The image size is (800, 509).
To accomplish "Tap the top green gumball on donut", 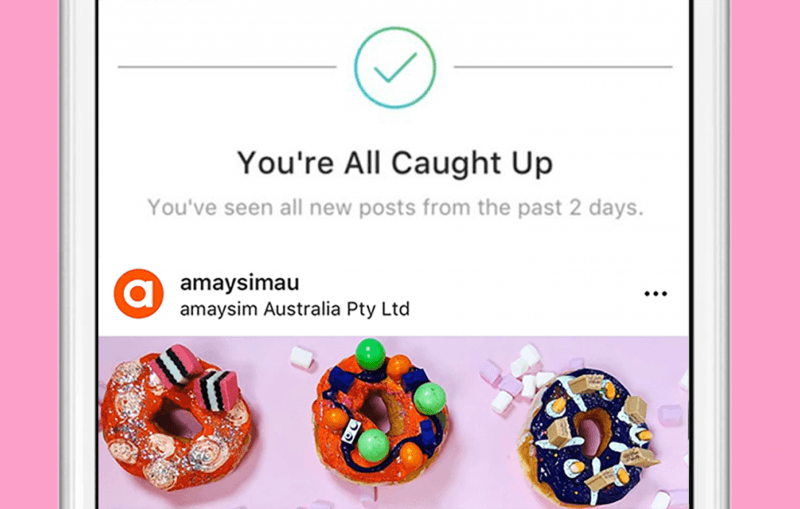I will click(x=370, y=354).
